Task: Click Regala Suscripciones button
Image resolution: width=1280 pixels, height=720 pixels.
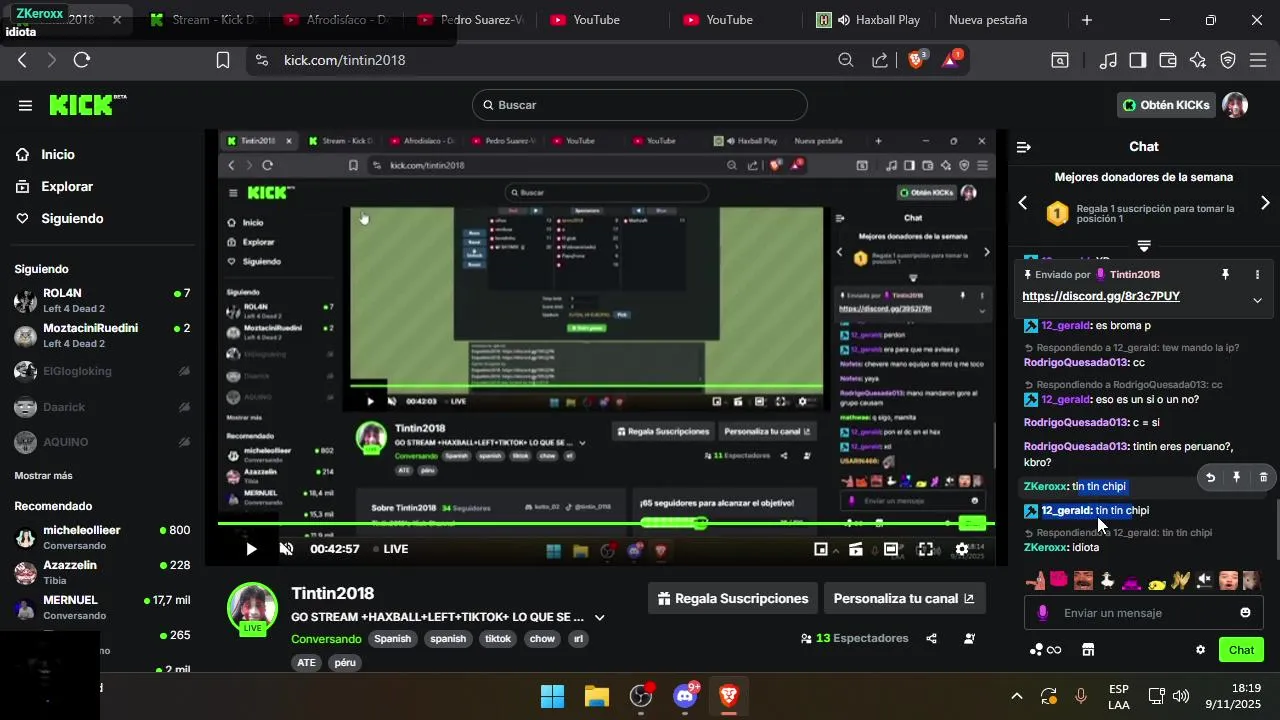Action: [x=733, y=599]
